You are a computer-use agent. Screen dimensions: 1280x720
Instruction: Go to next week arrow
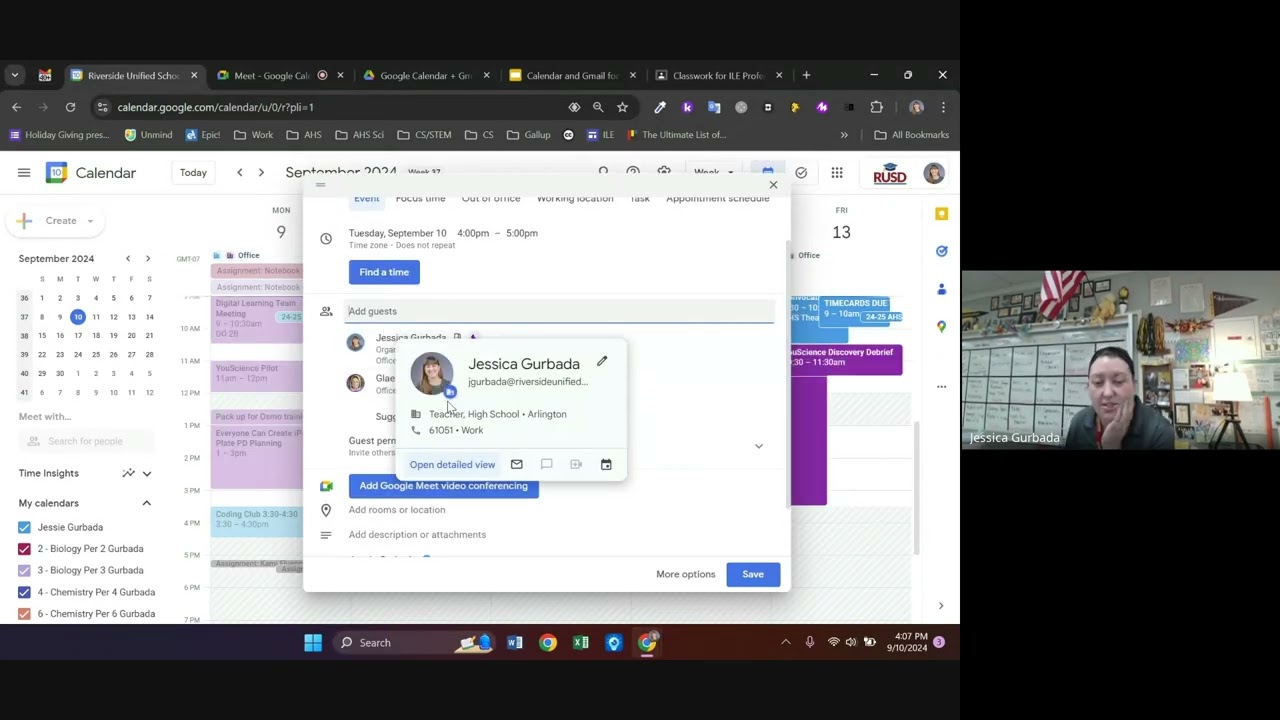pos(261,173)
